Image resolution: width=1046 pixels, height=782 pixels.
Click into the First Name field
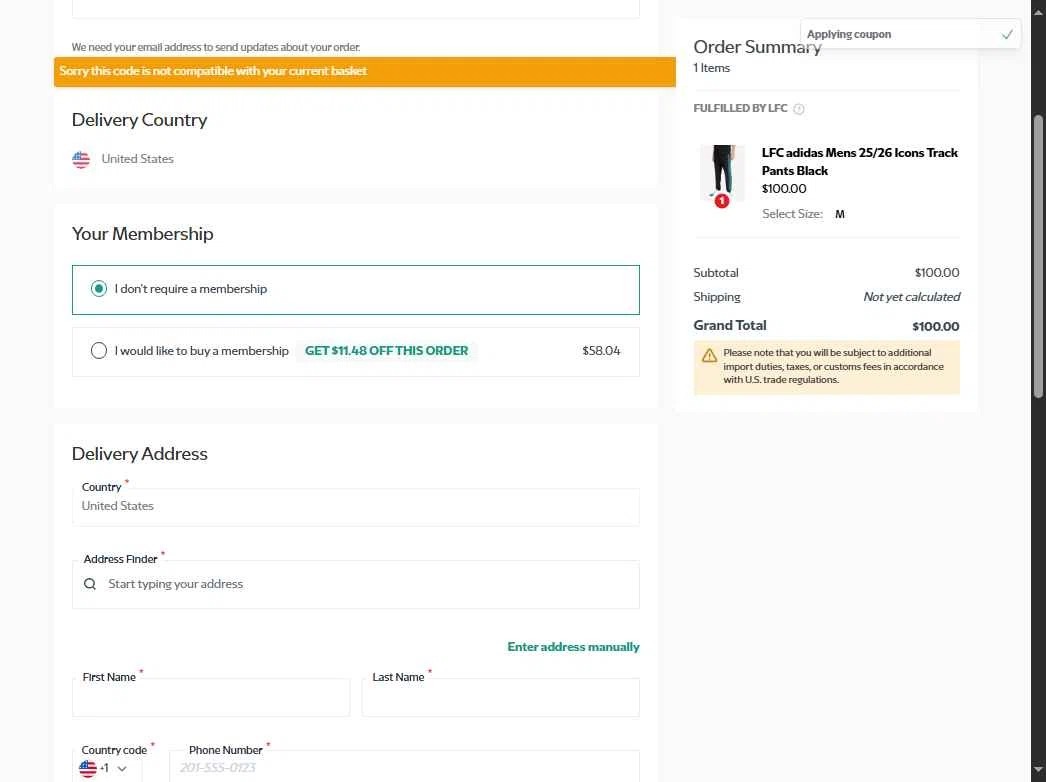click(x=211, y=698)
